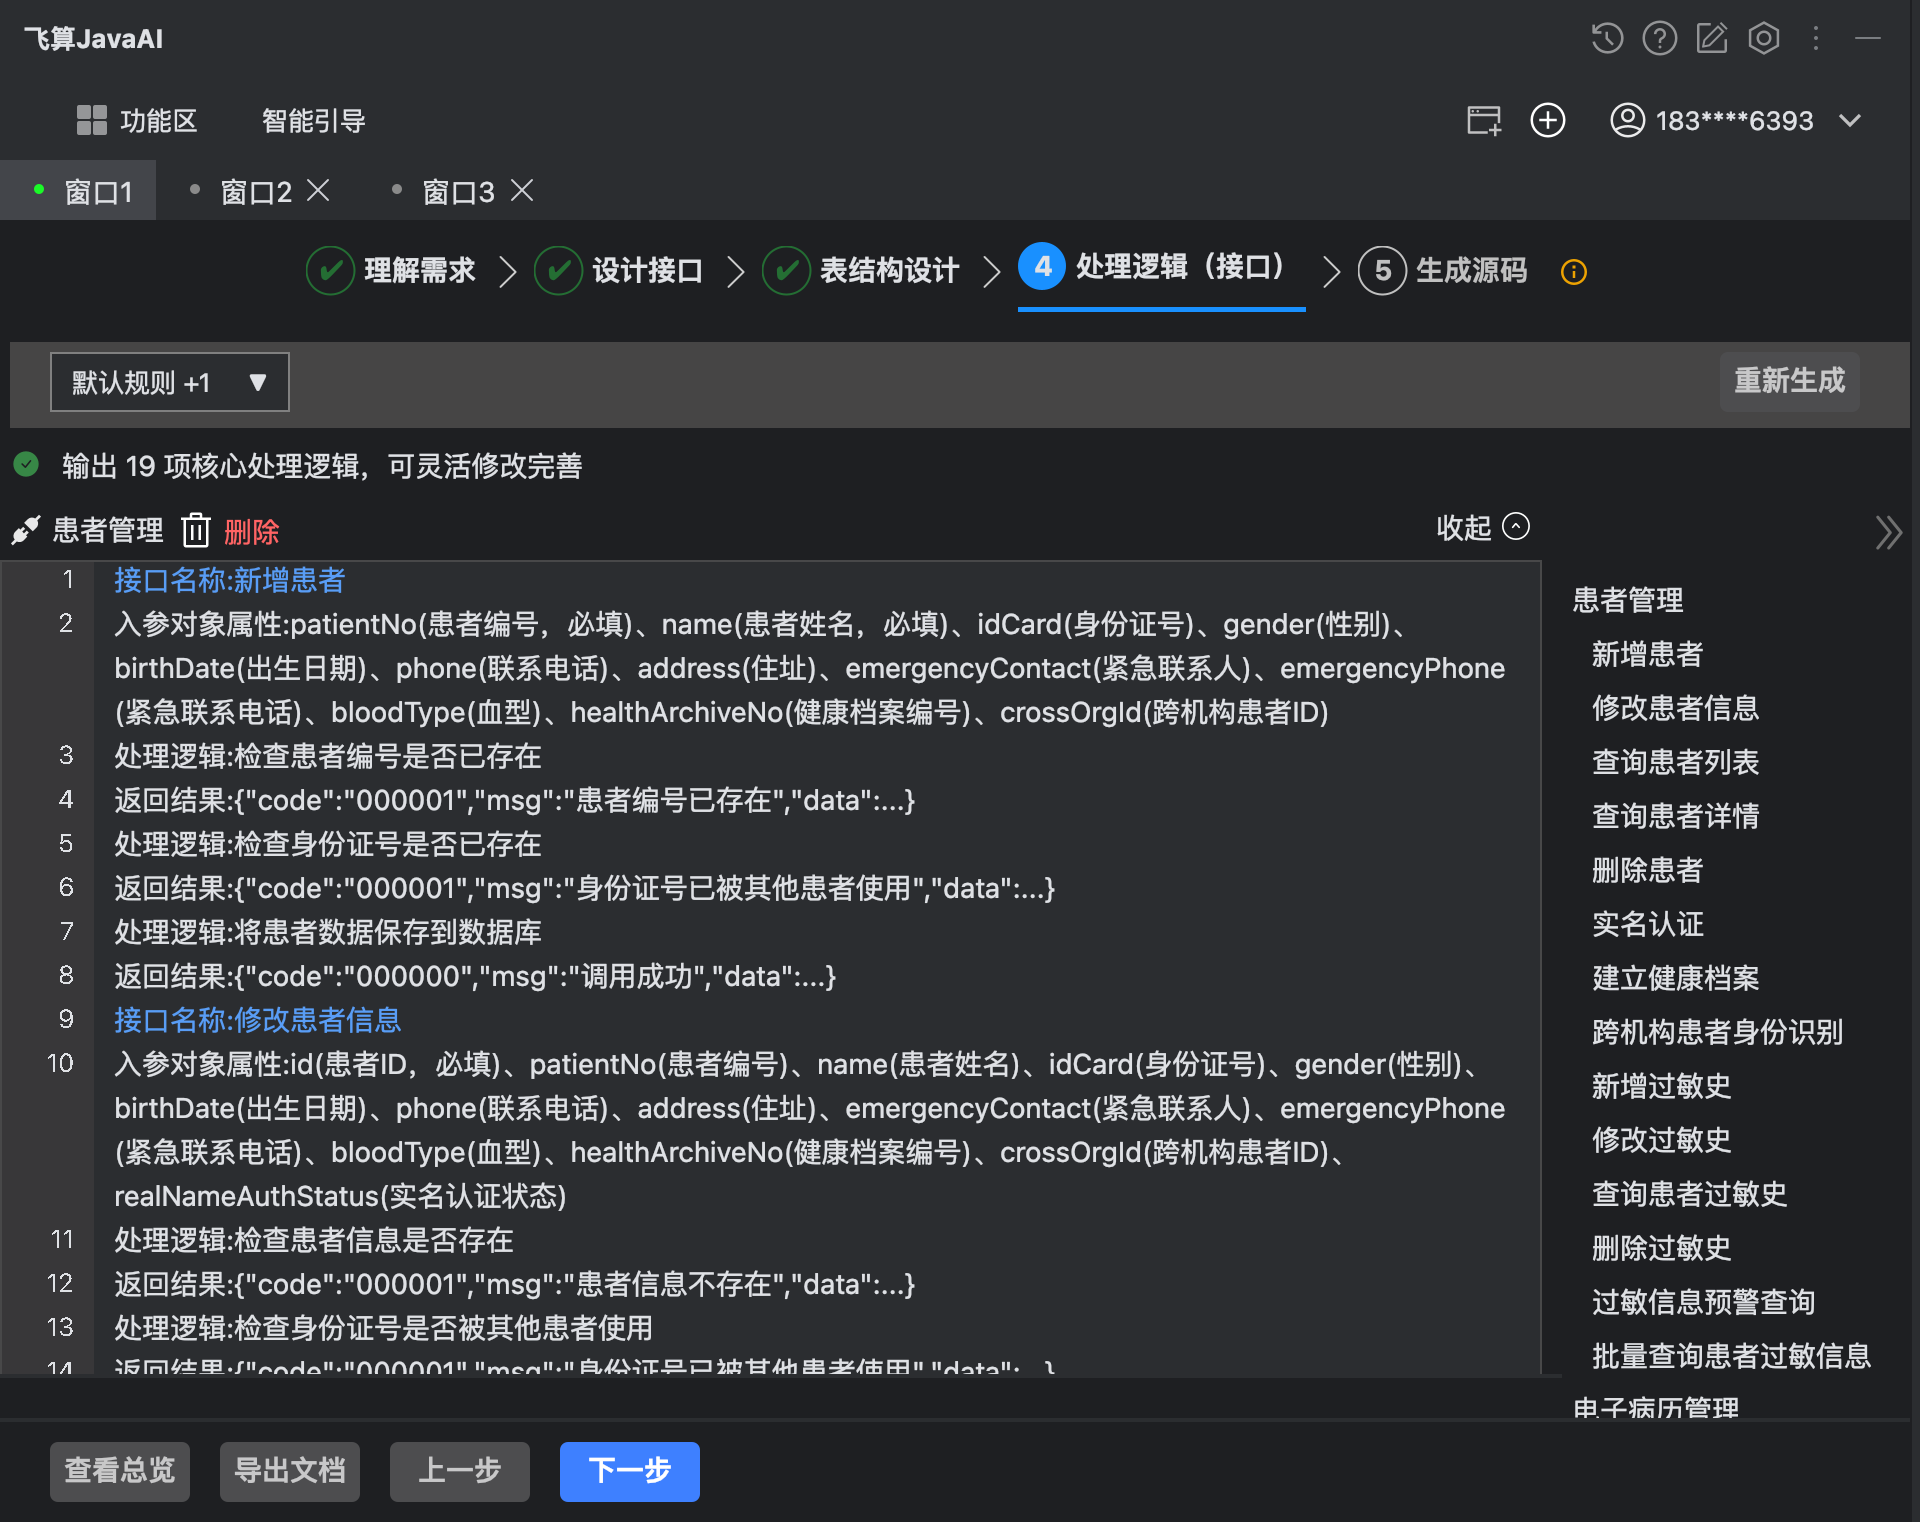The height and width of the screenshot is (1522, 1920).
Task: Click editor line 接口名称:修改患者信息
Action: tap(257, 1020)
